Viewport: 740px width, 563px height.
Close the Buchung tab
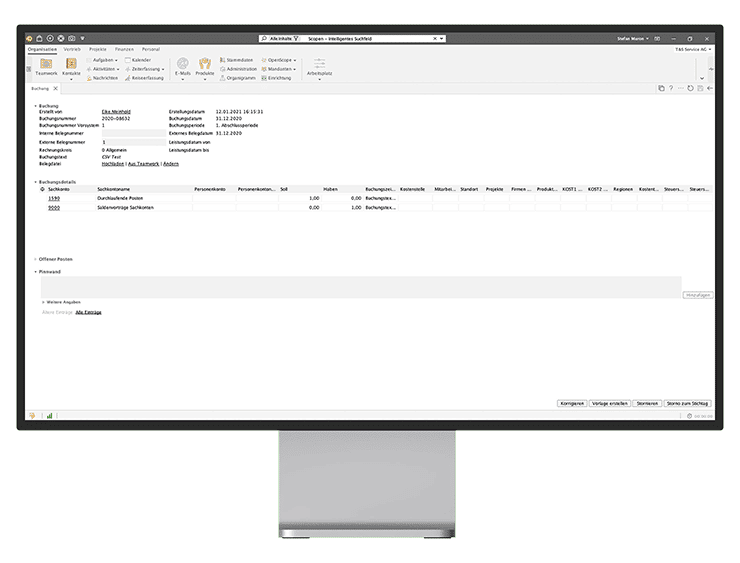tap(55, 88)
